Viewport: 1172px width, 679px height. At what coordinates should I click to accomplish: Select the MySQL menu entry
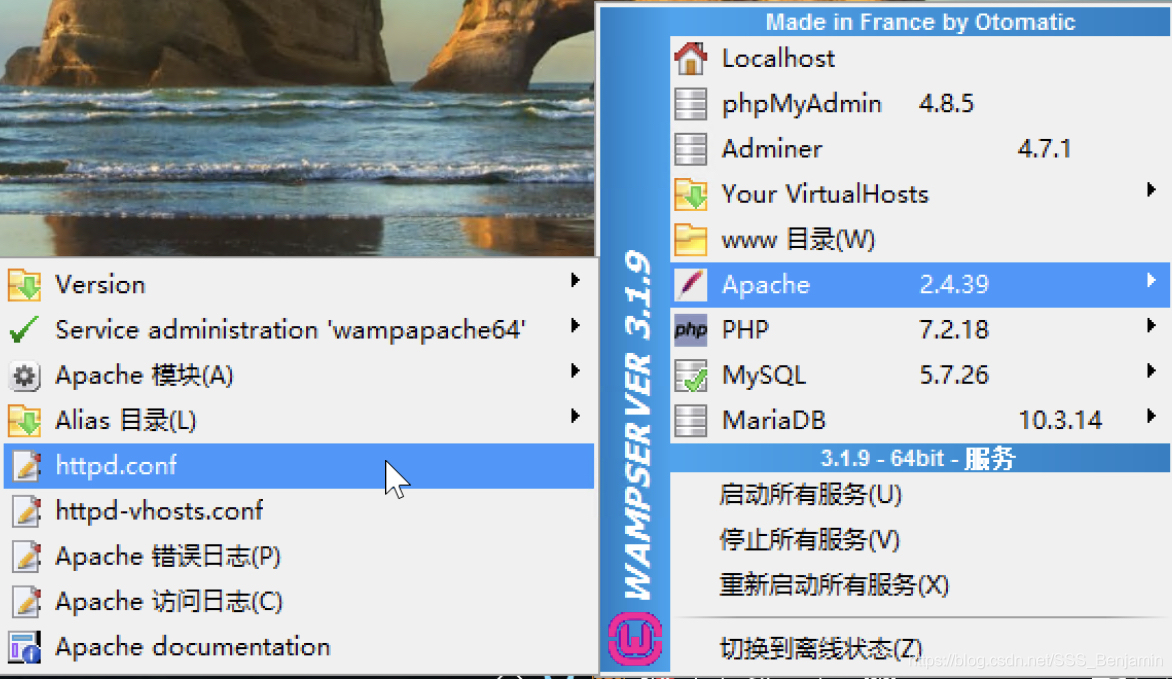pyautogui.click(x=919, y=375)
